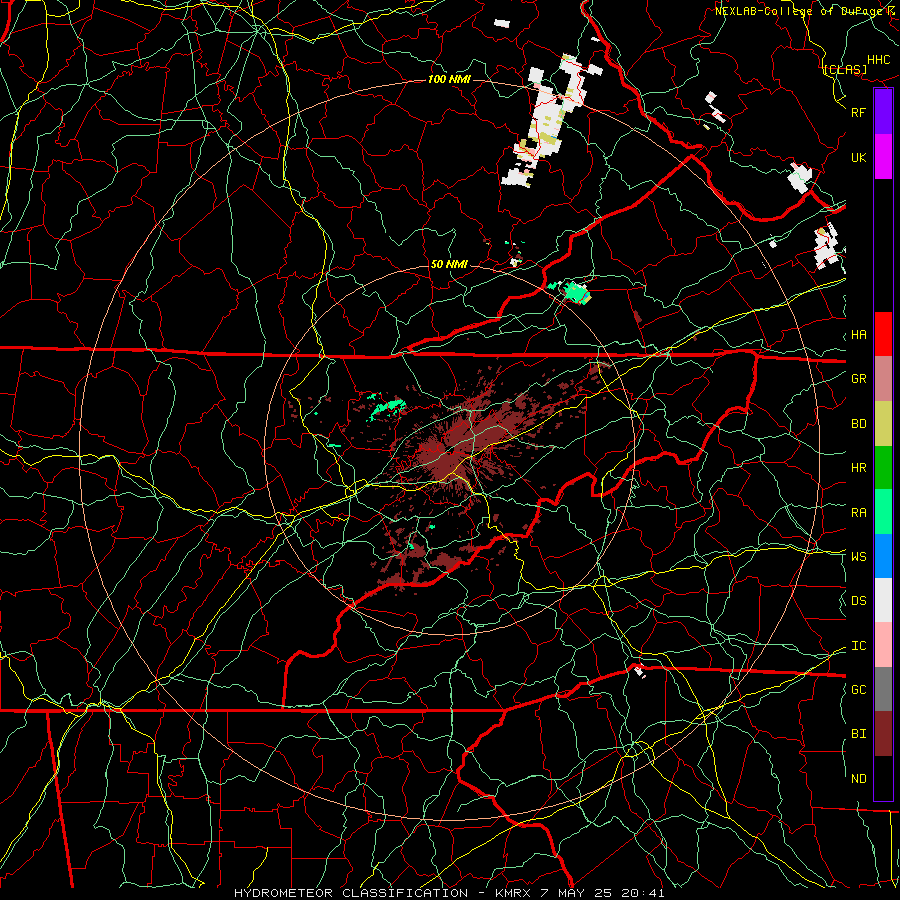Screen dimensions: 900x900
Task: Click the [CLAS] label
Action: pos(845,69)
